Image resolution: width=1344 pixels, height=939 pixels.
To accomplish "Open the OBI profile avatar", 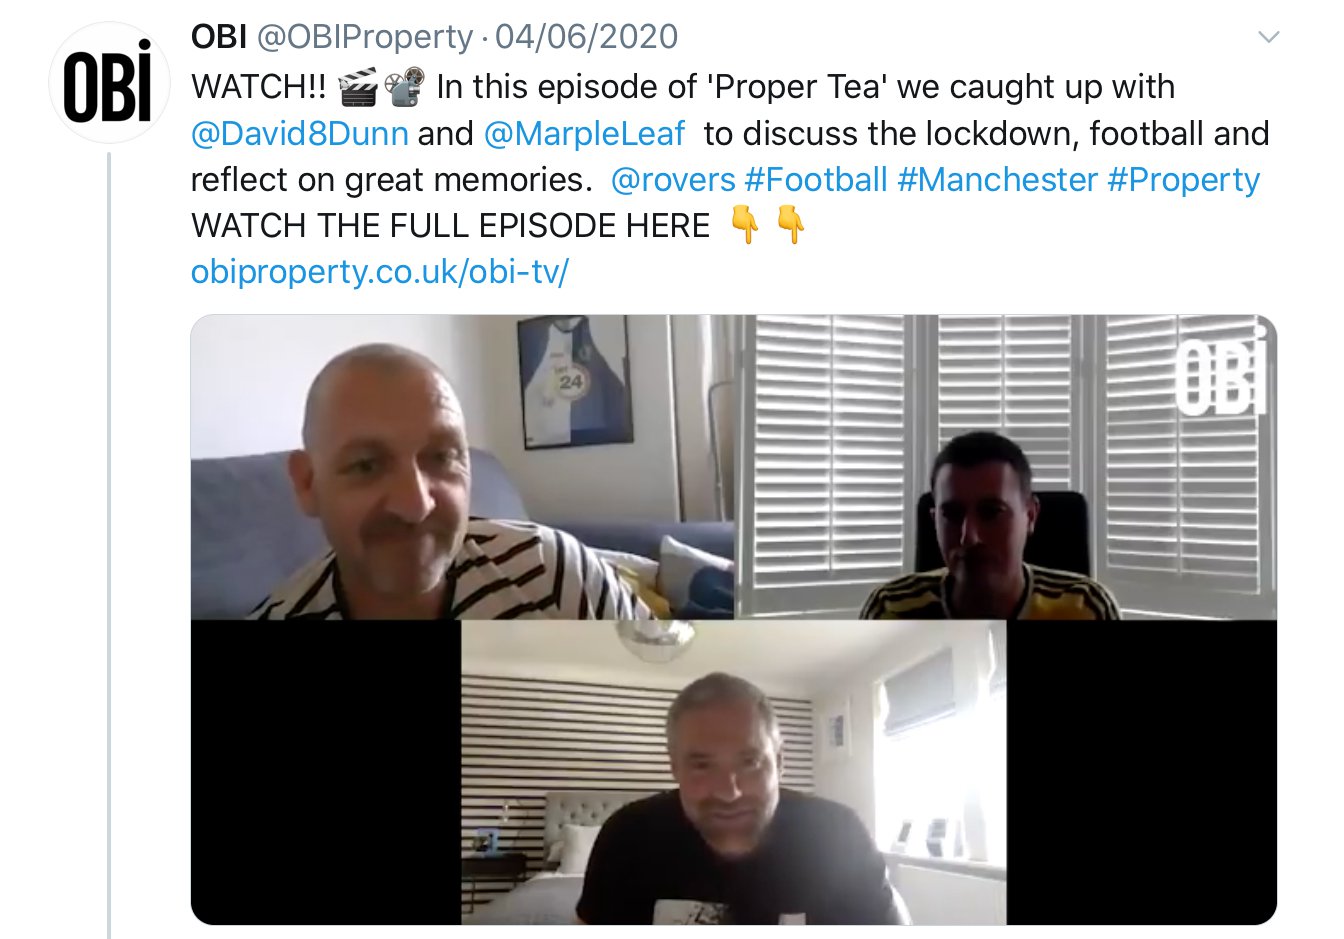I will 109,83.
